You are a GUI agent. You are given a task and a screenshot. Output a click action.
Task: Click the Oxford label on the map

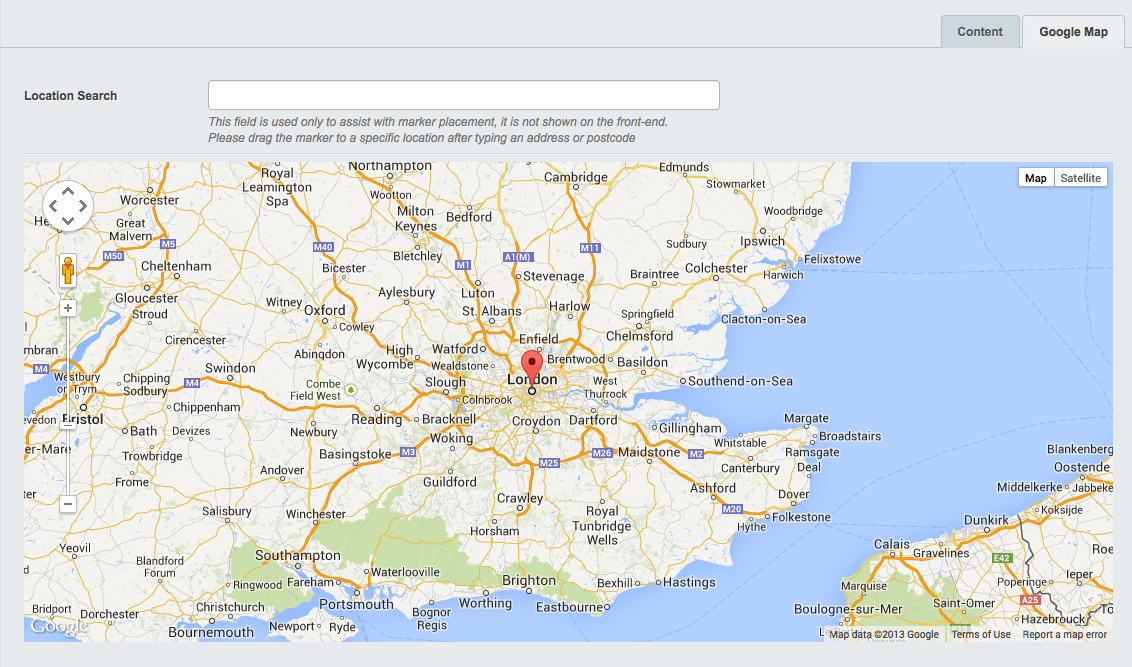tap(324, 310)
